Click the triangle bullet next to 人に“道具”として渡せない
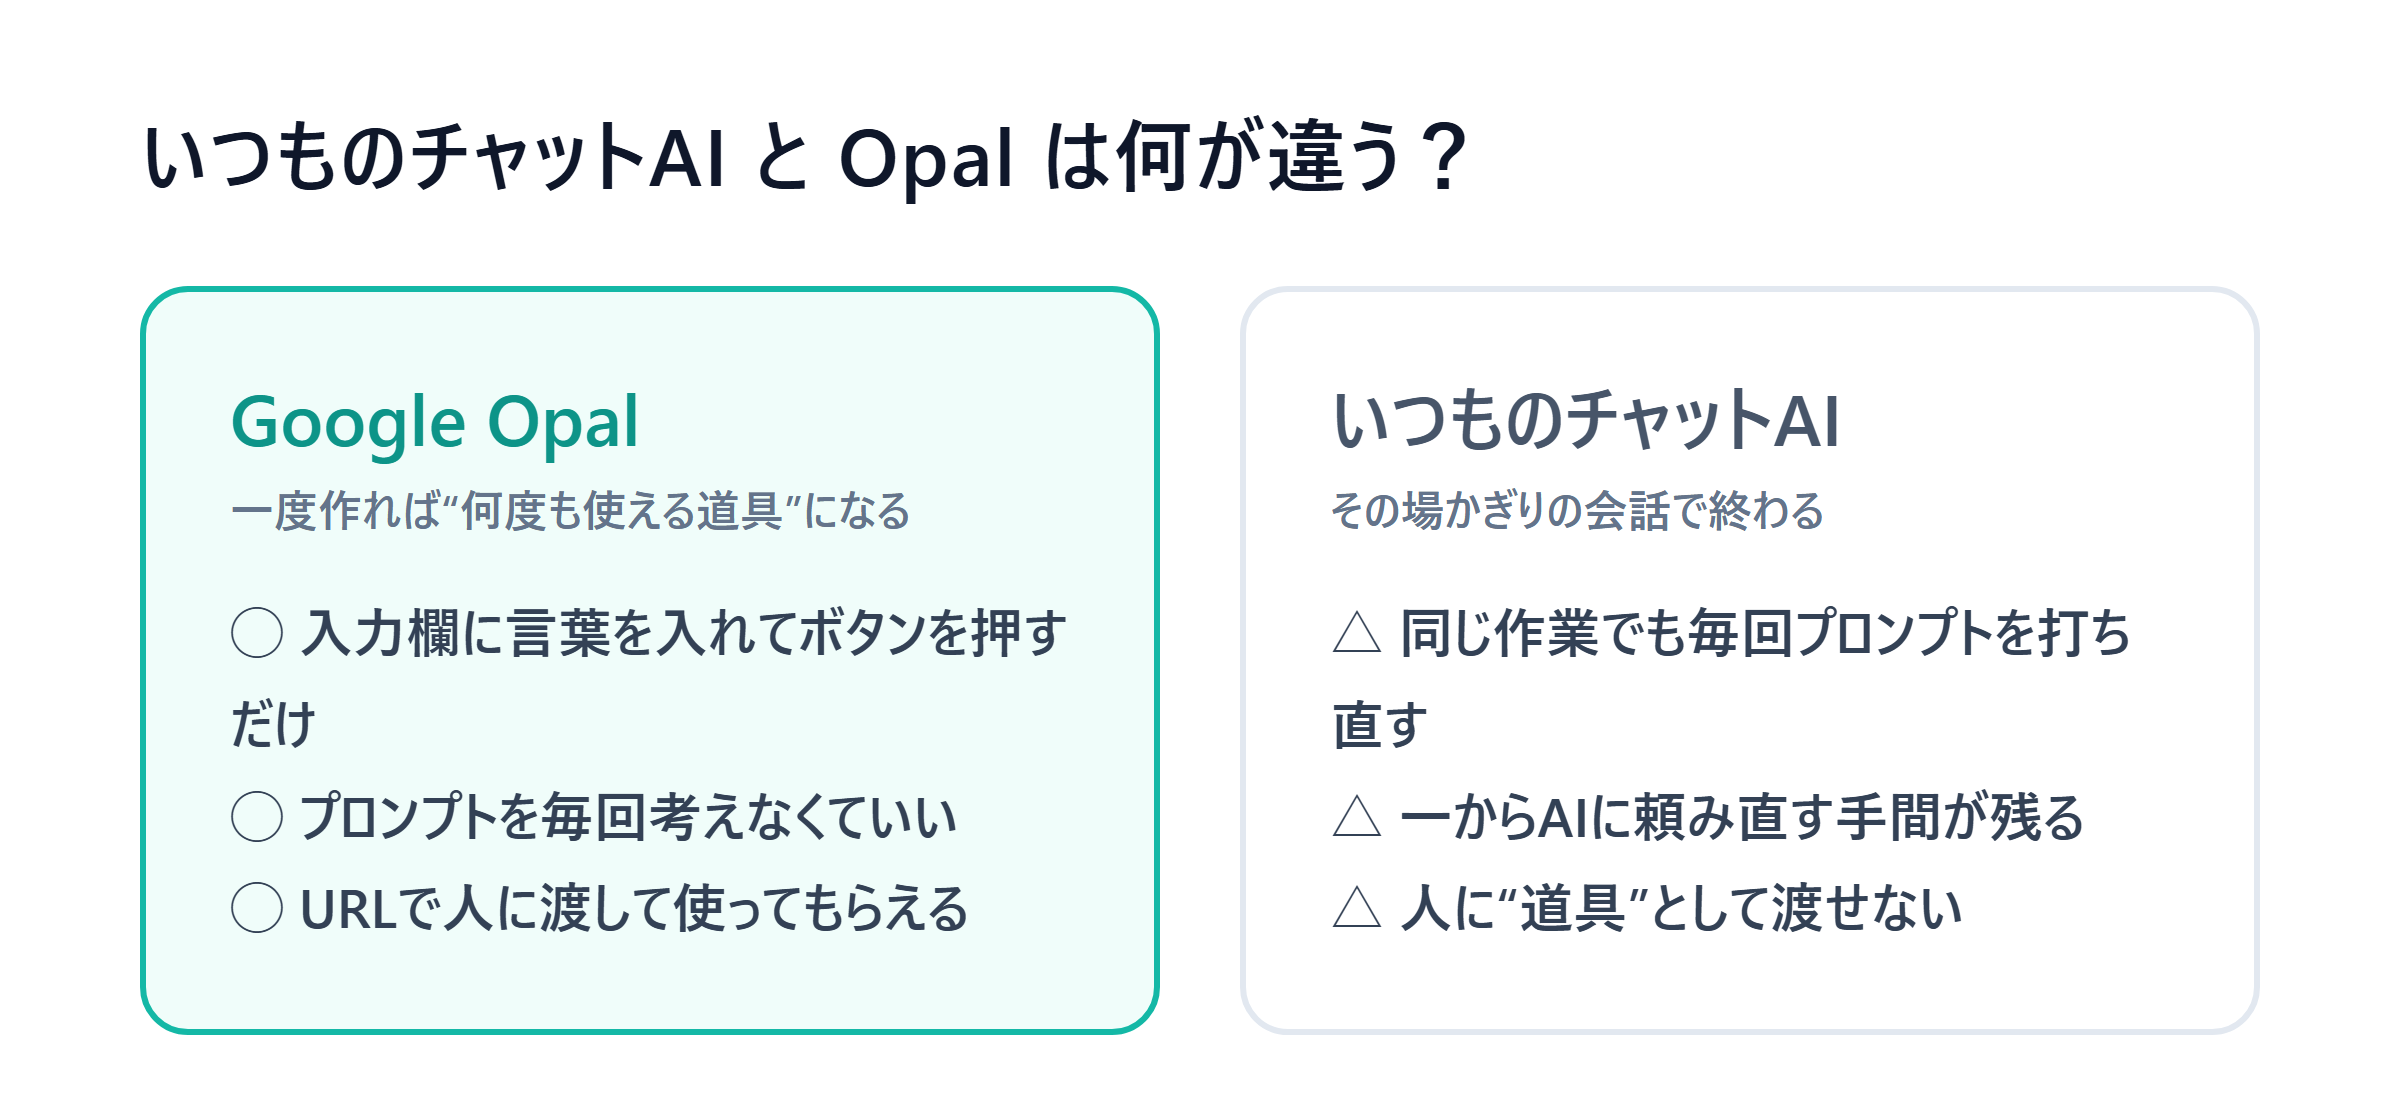This screenshot has height=1120, width=2400. [1357, 908]
